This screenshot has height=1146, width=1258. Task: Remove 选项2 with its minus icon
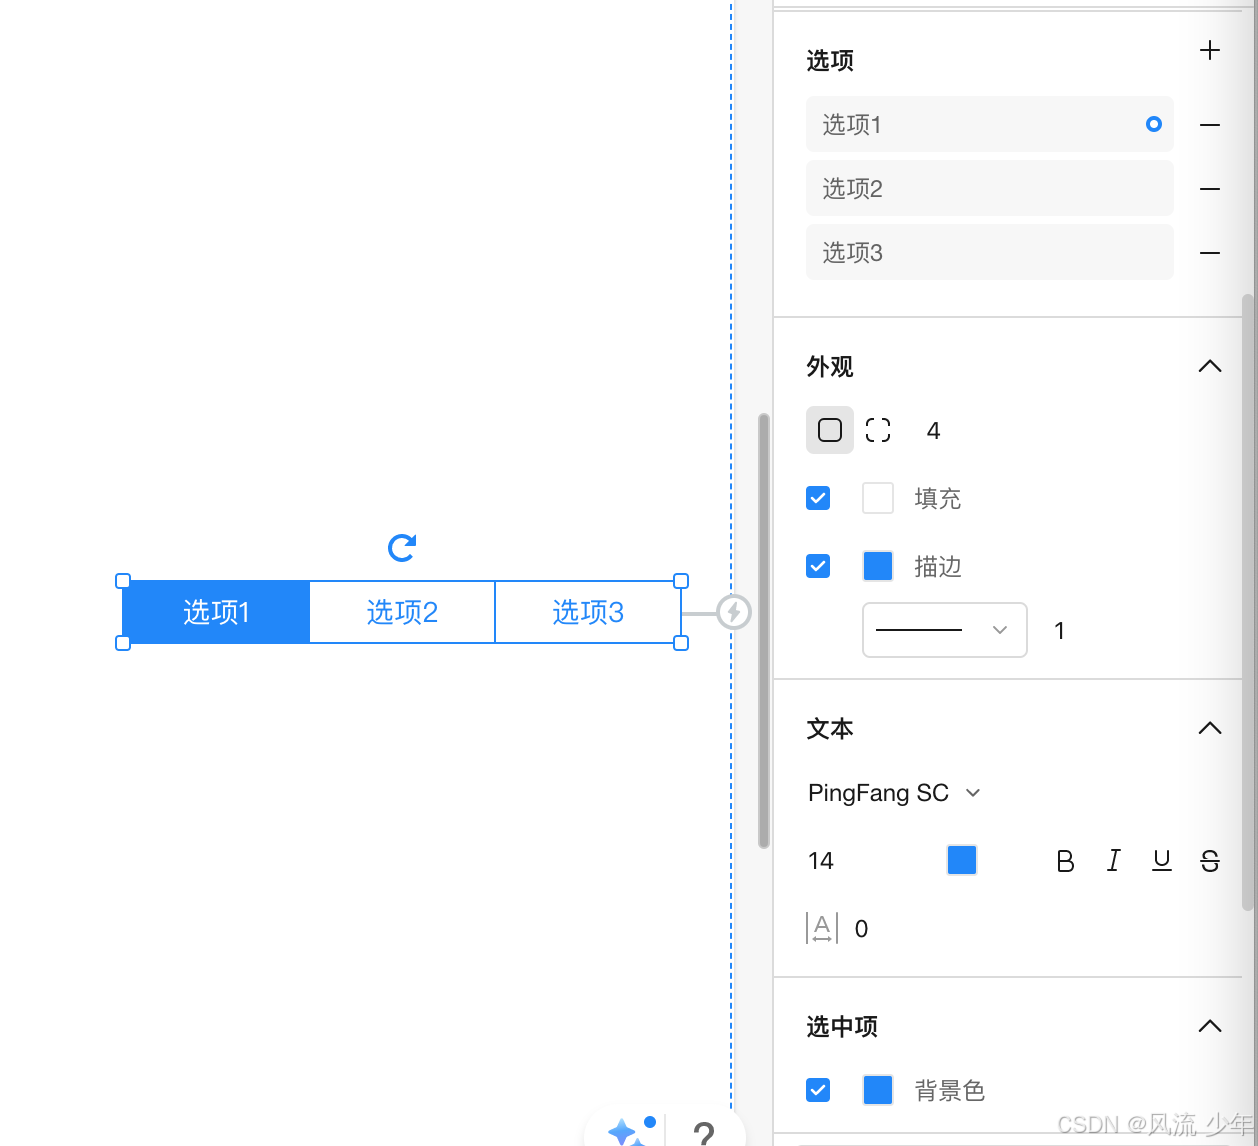(1210, 189)
